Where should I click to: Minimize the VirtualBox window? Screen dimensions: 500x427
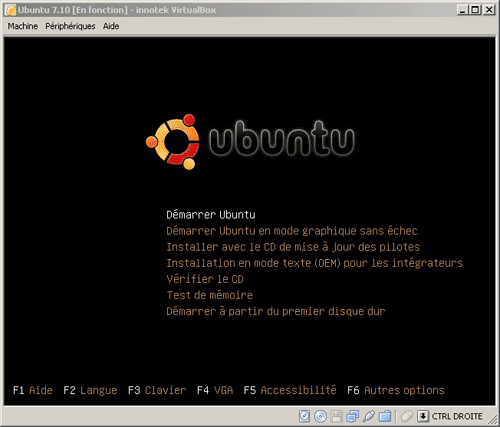click(462, 10)
